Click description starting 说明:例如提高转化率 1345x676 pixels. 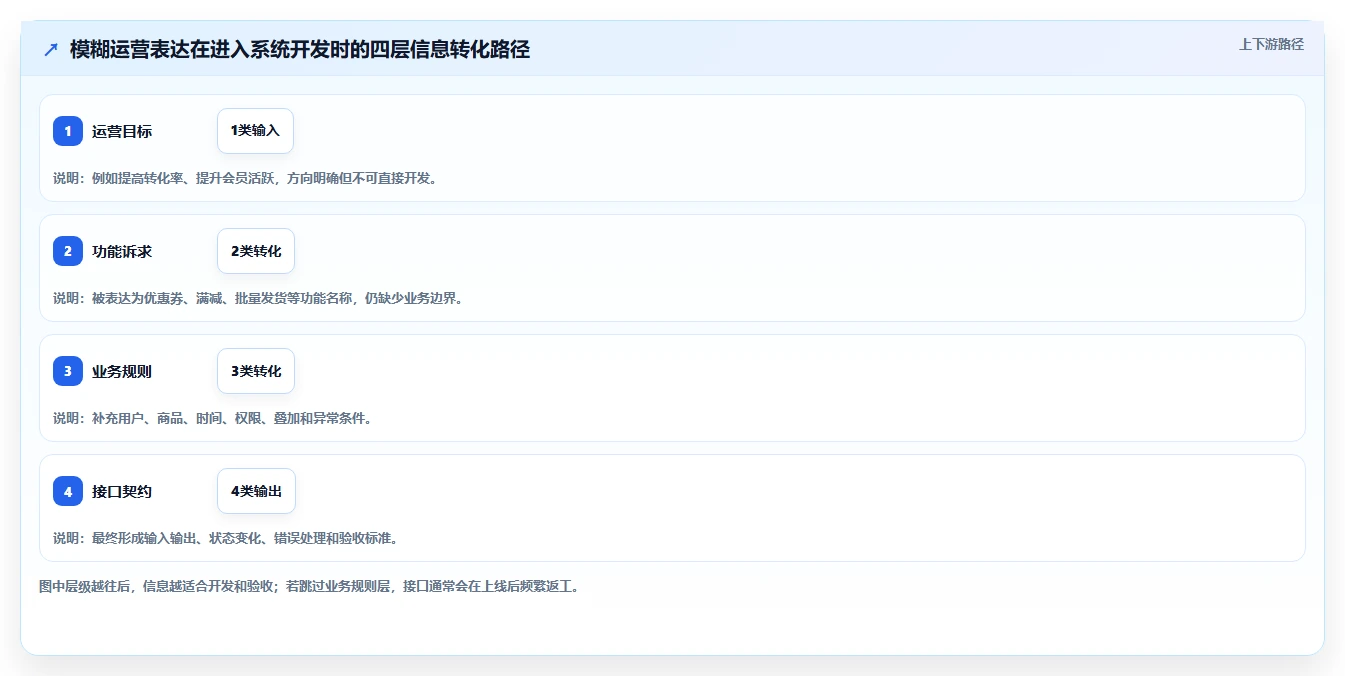245,178
